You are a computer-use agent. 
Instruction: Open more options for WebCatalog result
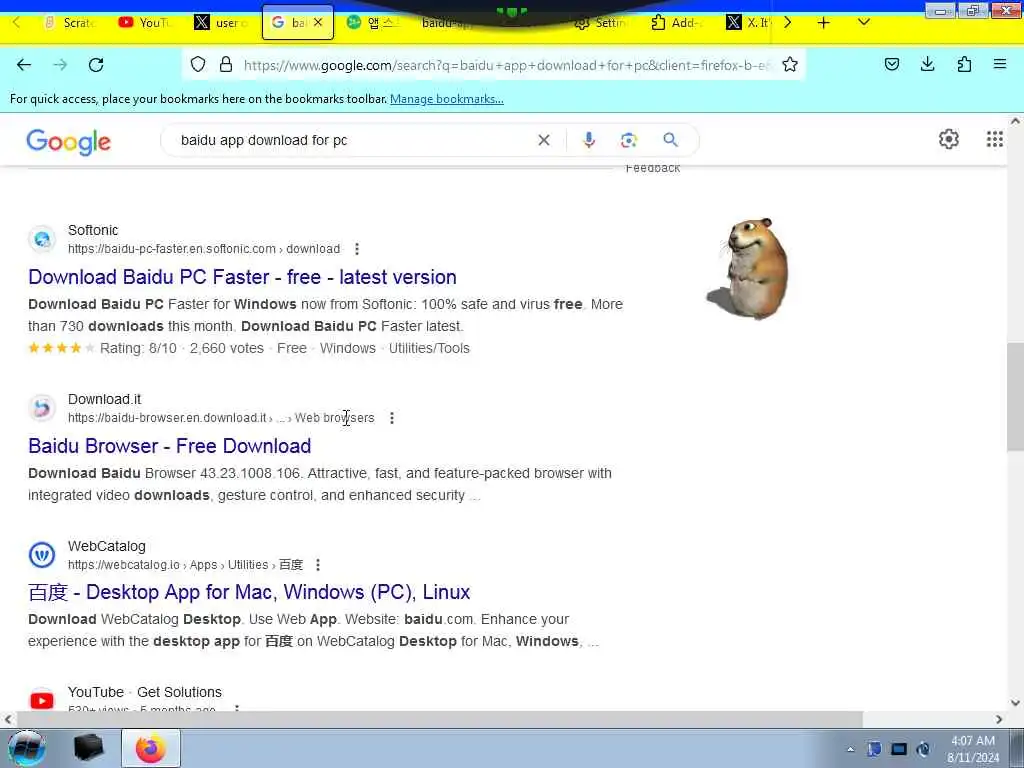click(318, 565)
